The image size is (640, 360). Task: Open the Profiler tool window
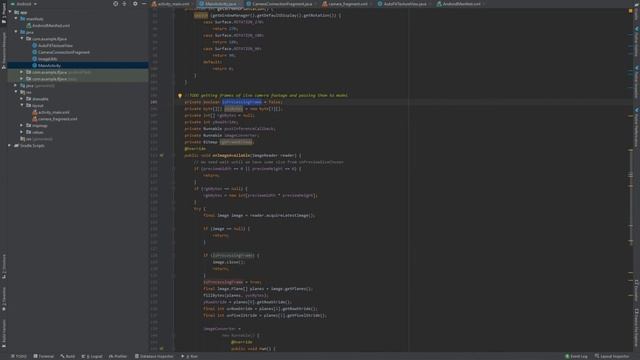coord(118,356)
